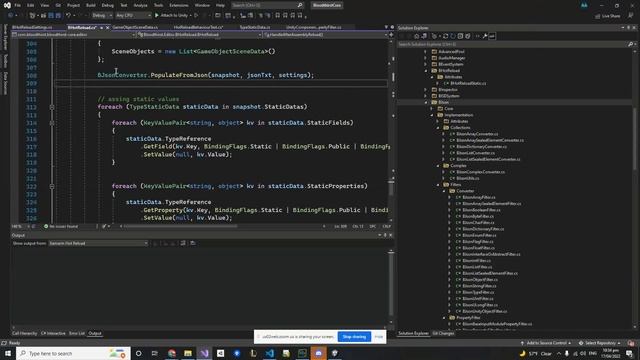Switch to the Call Hierarchy tab
This screenshot has width=640, height=360.
24,333
